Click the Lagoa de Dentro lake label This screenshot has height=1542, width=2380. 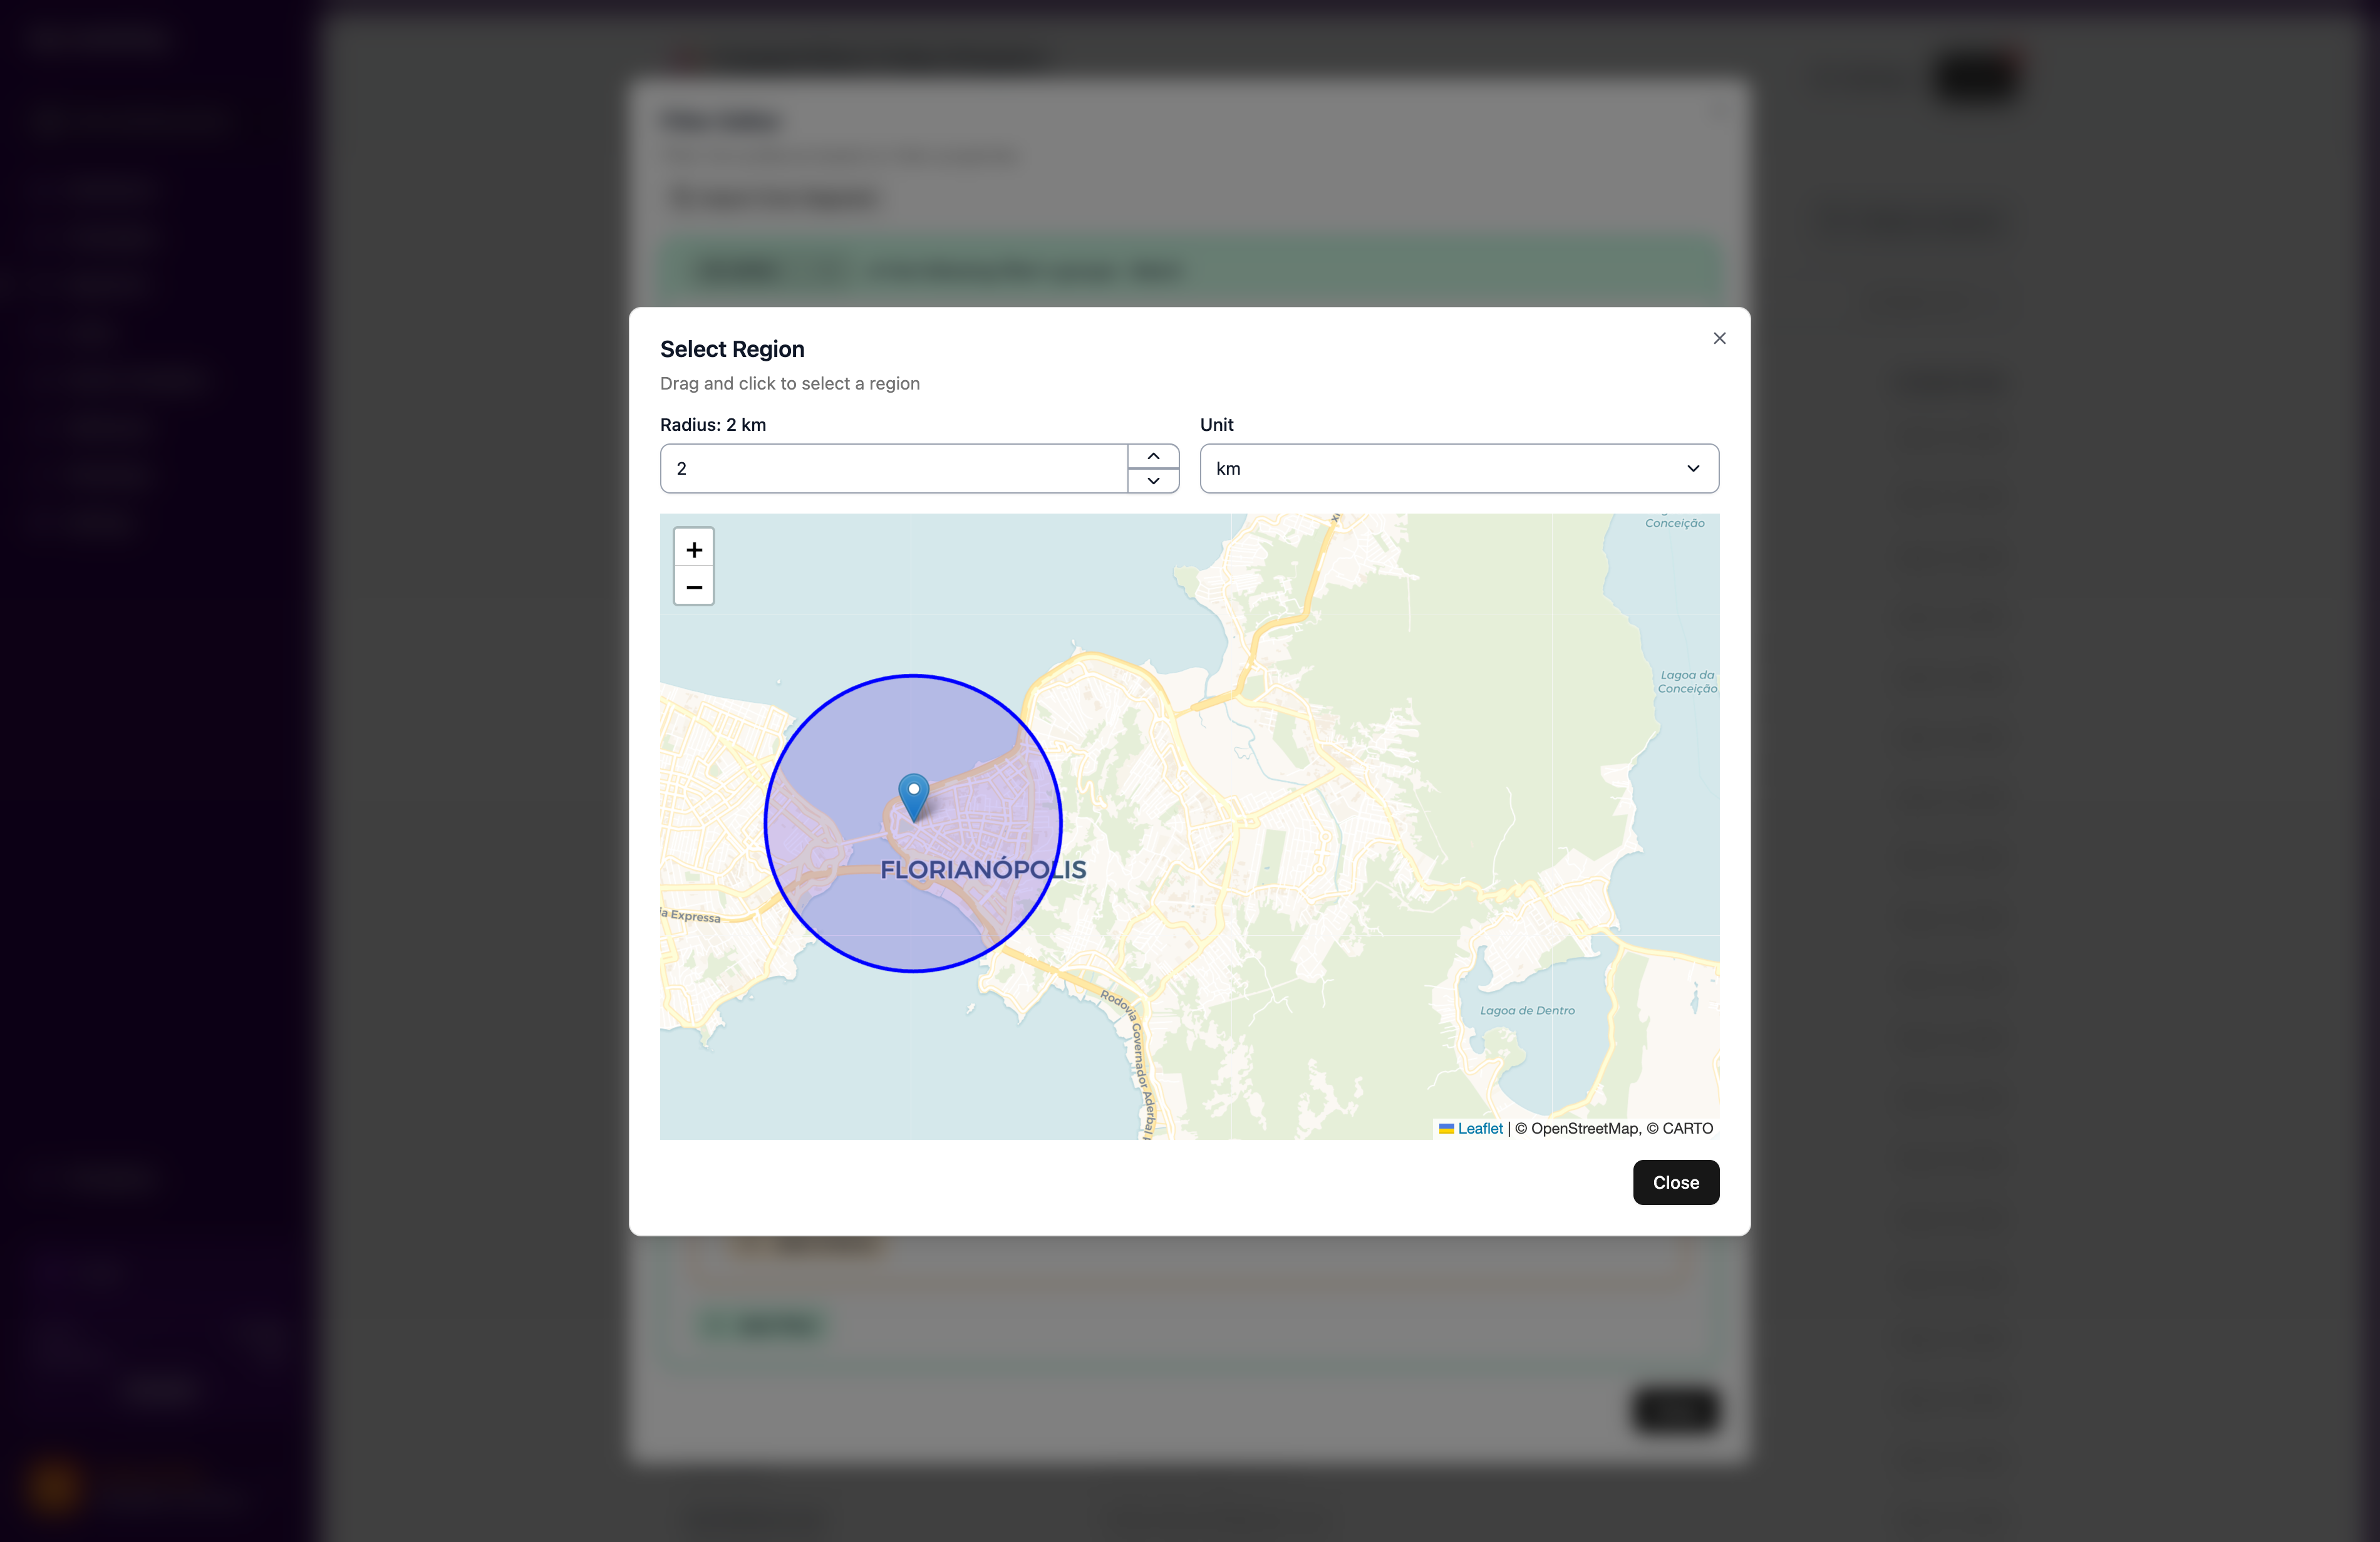[1527, 1010]
